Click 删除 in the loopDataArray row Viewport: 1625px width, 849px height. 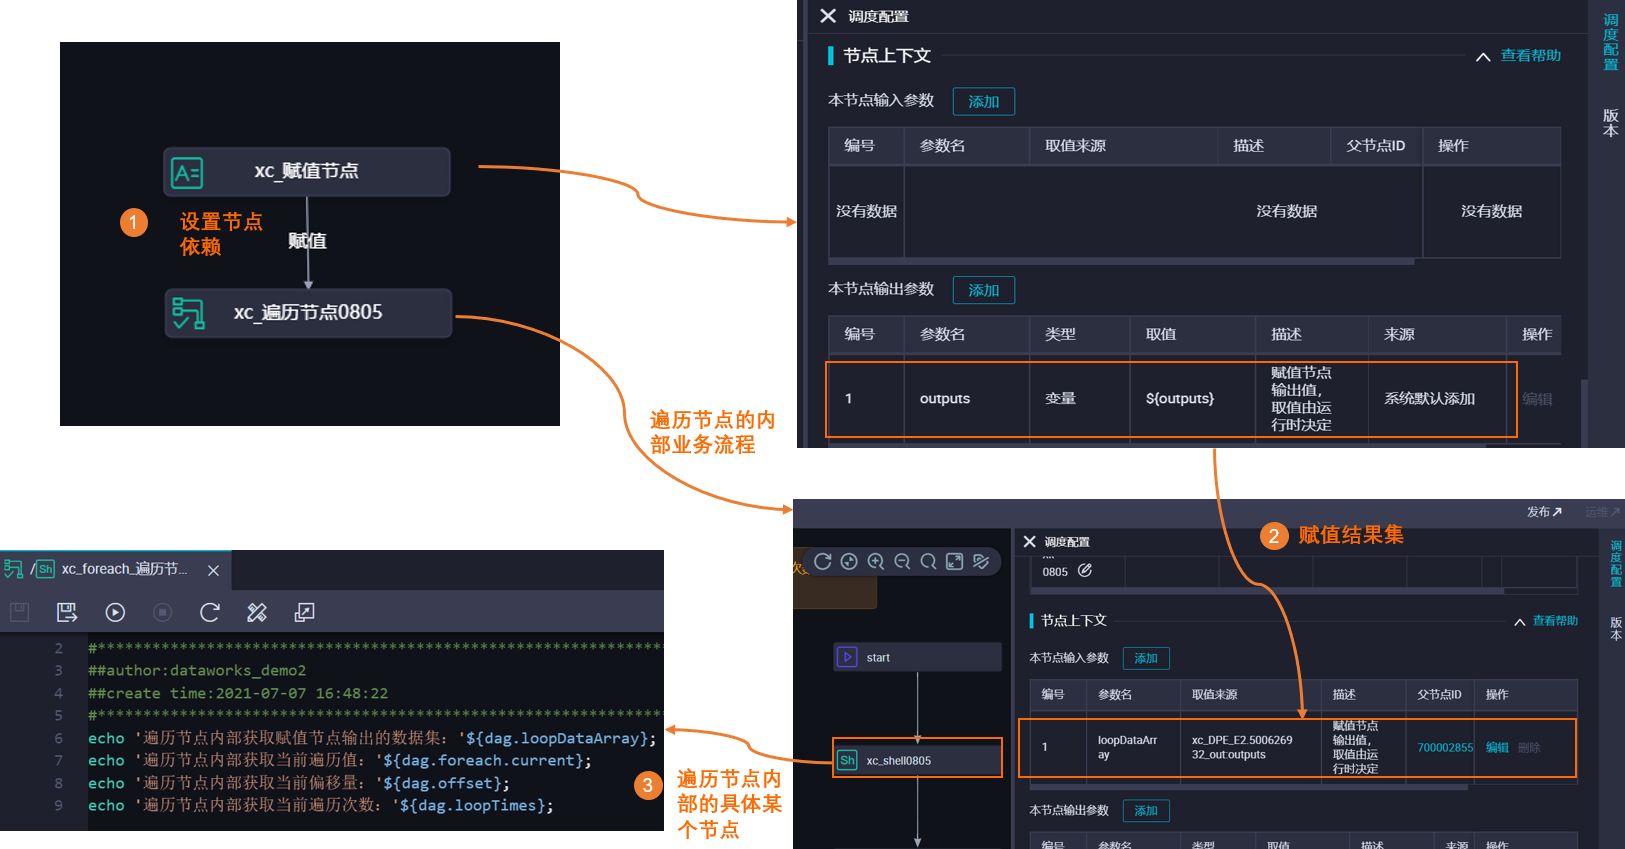[x=1529, y=748]
